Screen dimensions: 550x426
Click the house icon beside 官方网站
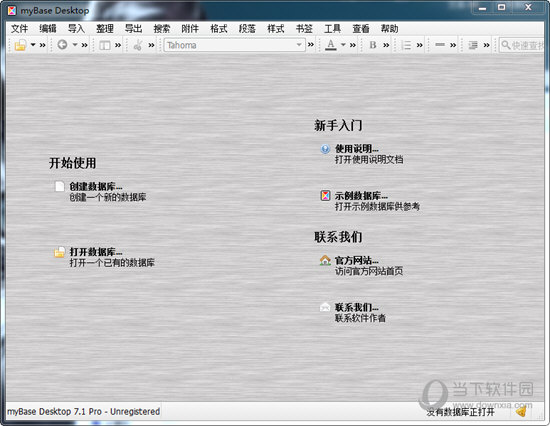(325, 260)
